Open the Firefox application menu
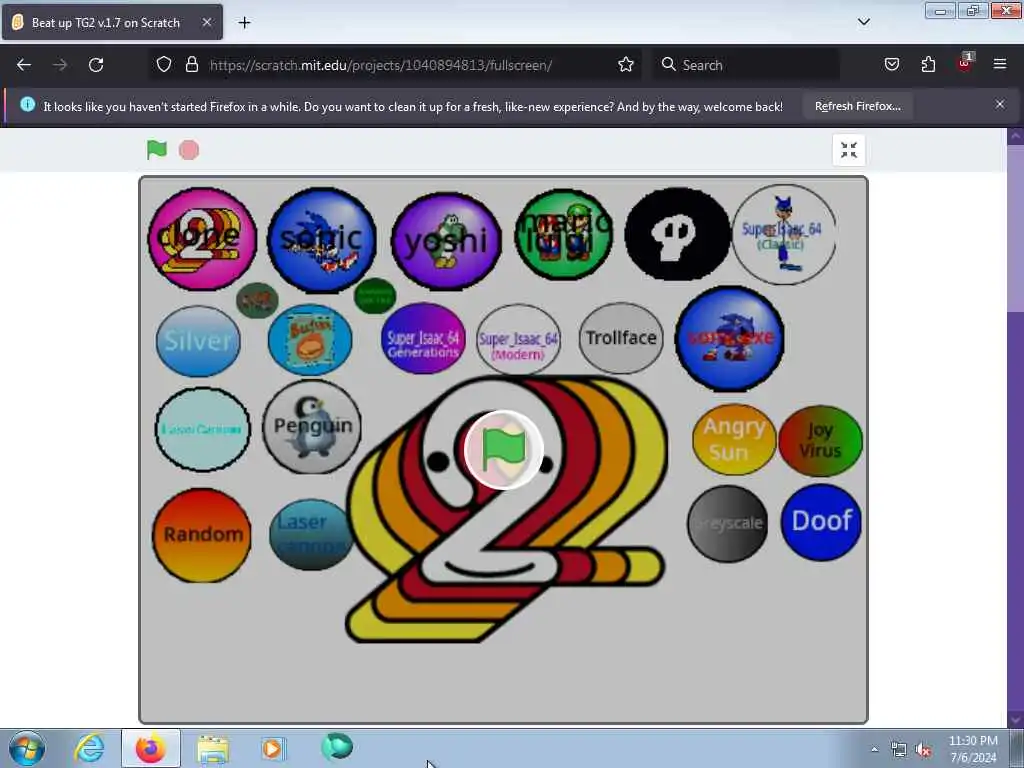Screen dimensions: 1024x768 (x=1000, y=64)
